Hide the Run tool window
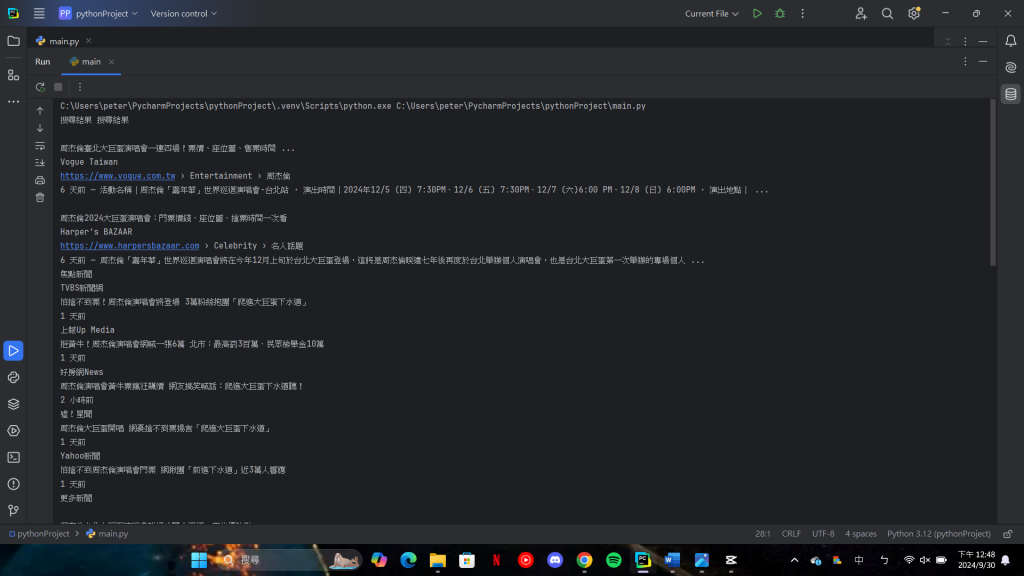Viewport: 1024px width, 576px height. tap(983, 61)
